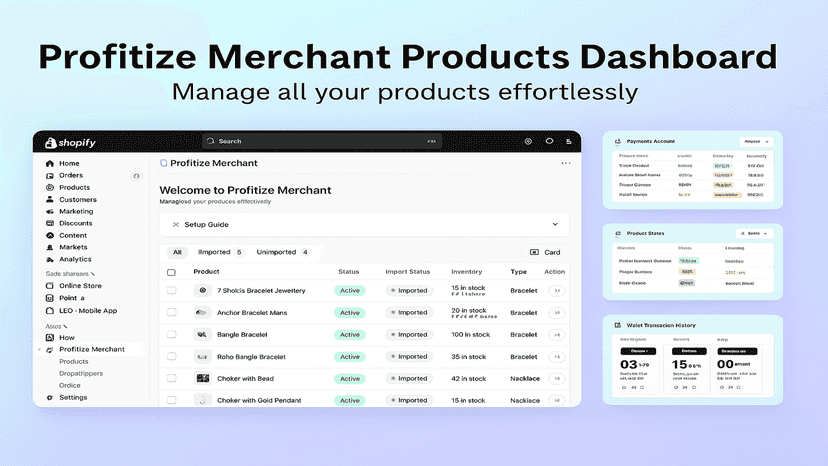828x466 pixels.
Task: Open the three-dot menu of Profitize Merchant page
Action: point(566,163)
